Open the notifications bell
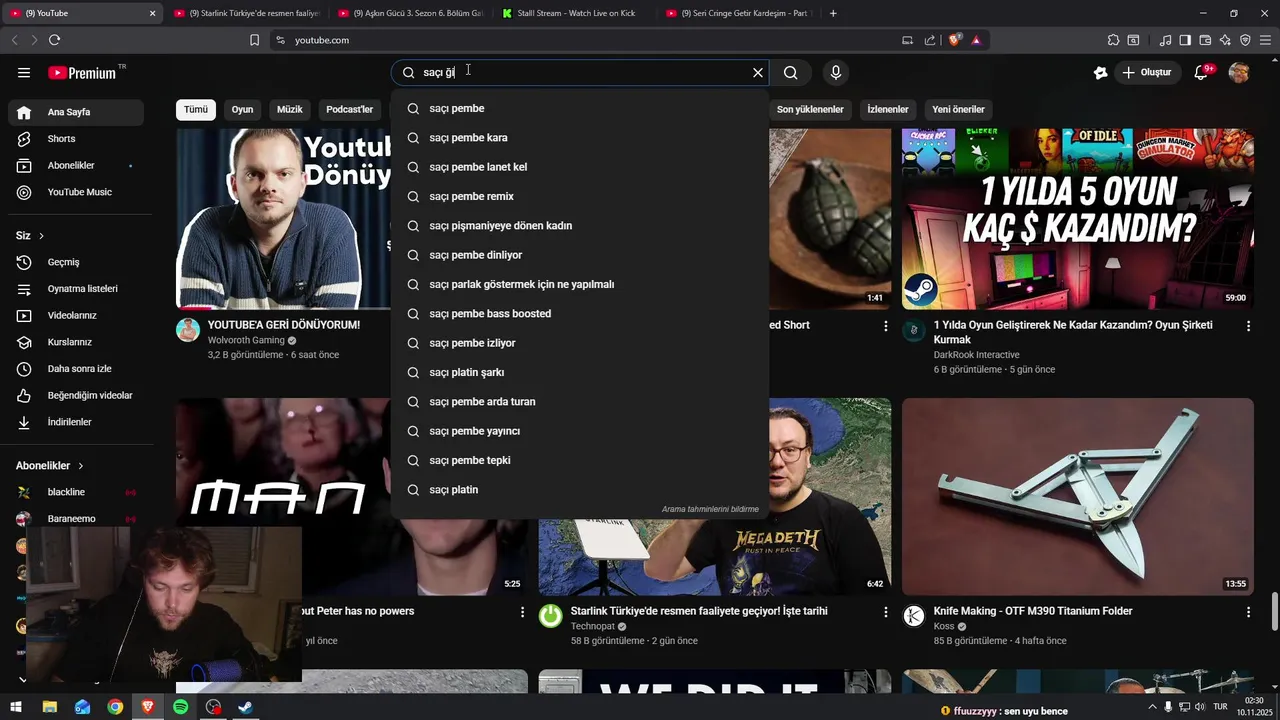Image resolution: width=1280 pixels, height=720 pixels. pos(1203,72)
